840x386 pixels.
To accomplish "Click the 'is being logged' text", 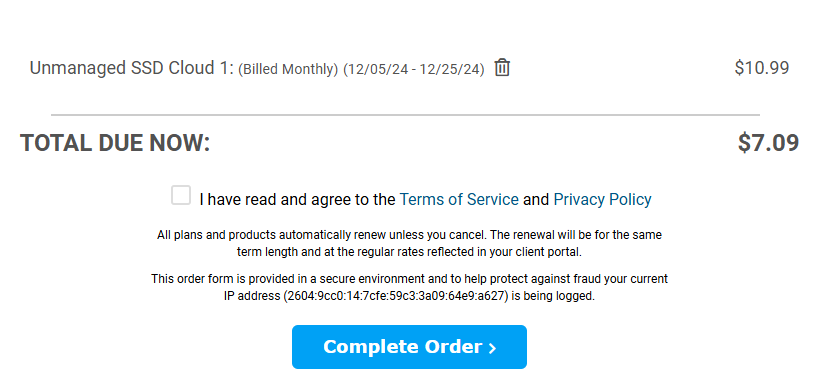I will pyautogui.click(x=553, y=296).
